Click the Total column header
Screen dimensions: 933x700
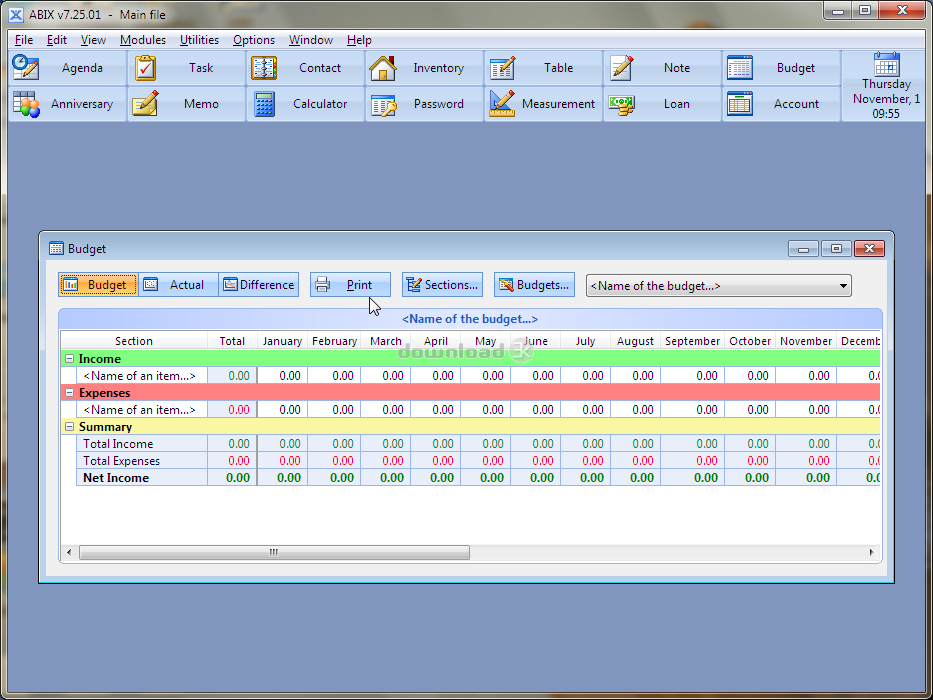[232, 341]
